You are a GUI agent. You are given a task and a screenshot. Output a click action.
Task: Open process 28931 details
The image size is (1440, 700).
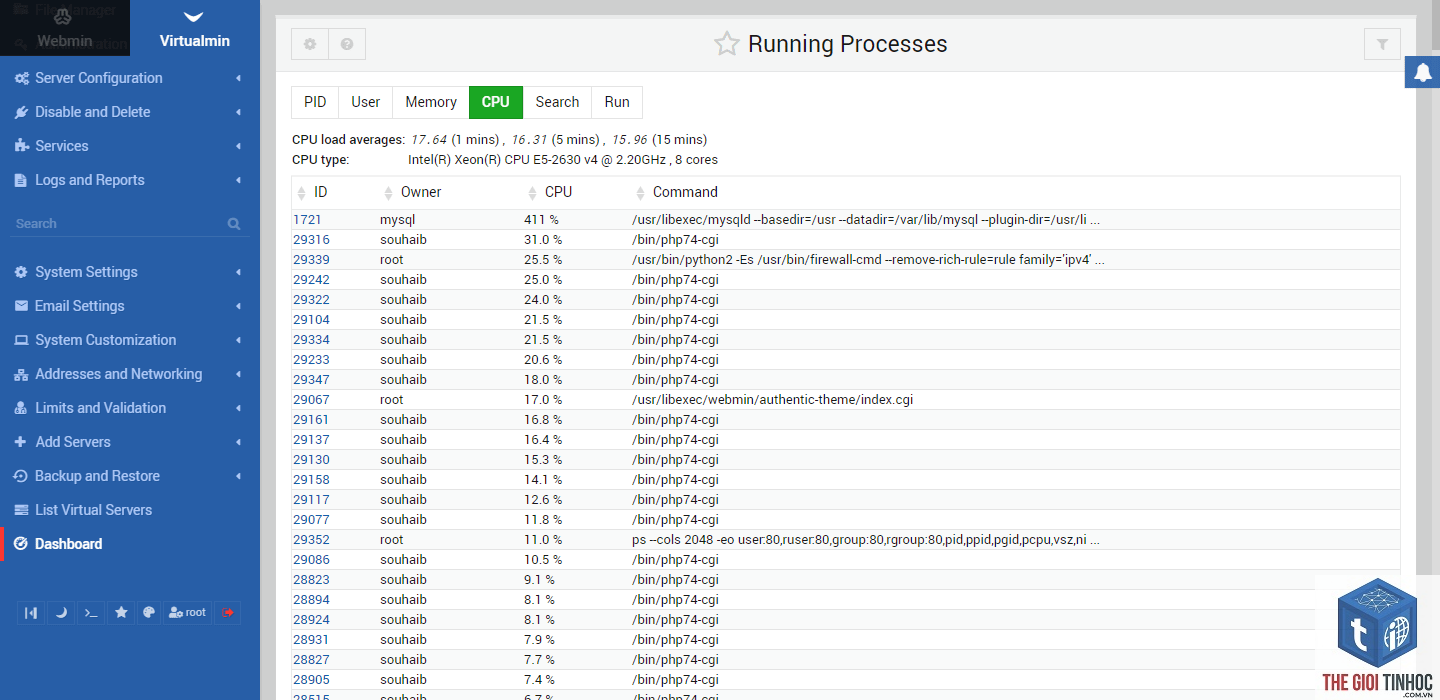(311, 640)
